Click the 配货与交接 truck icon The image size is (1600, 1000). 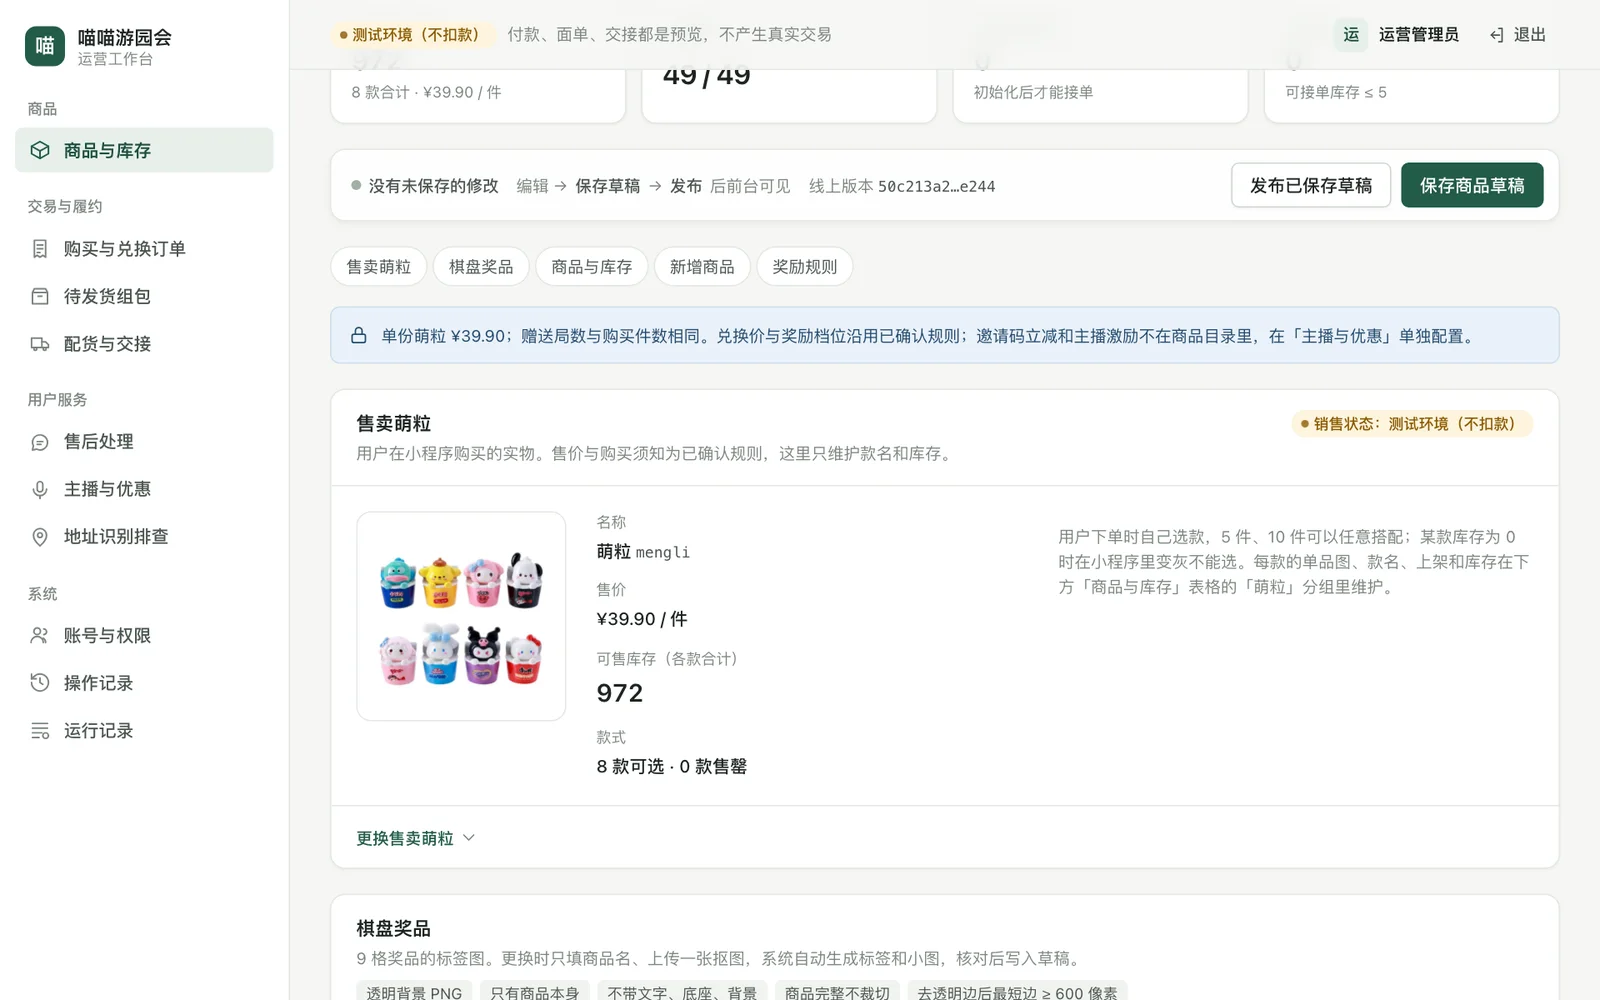[x=40, y=344]
